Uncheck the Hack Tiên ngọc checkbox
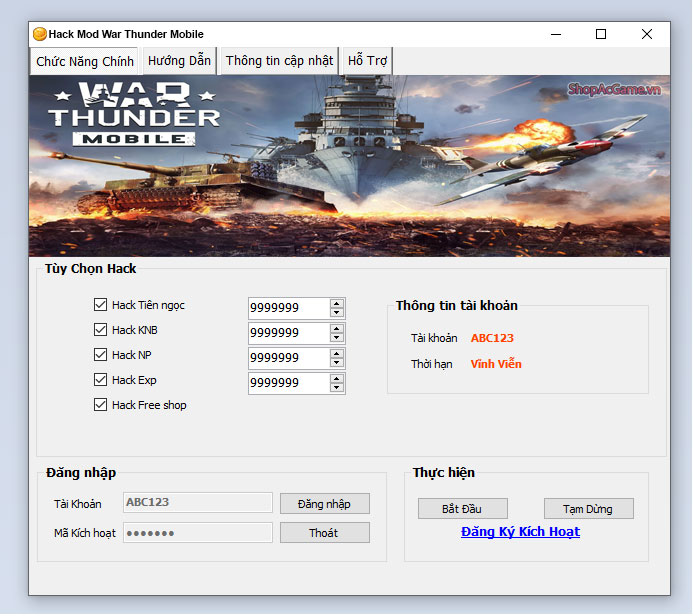 100,304
